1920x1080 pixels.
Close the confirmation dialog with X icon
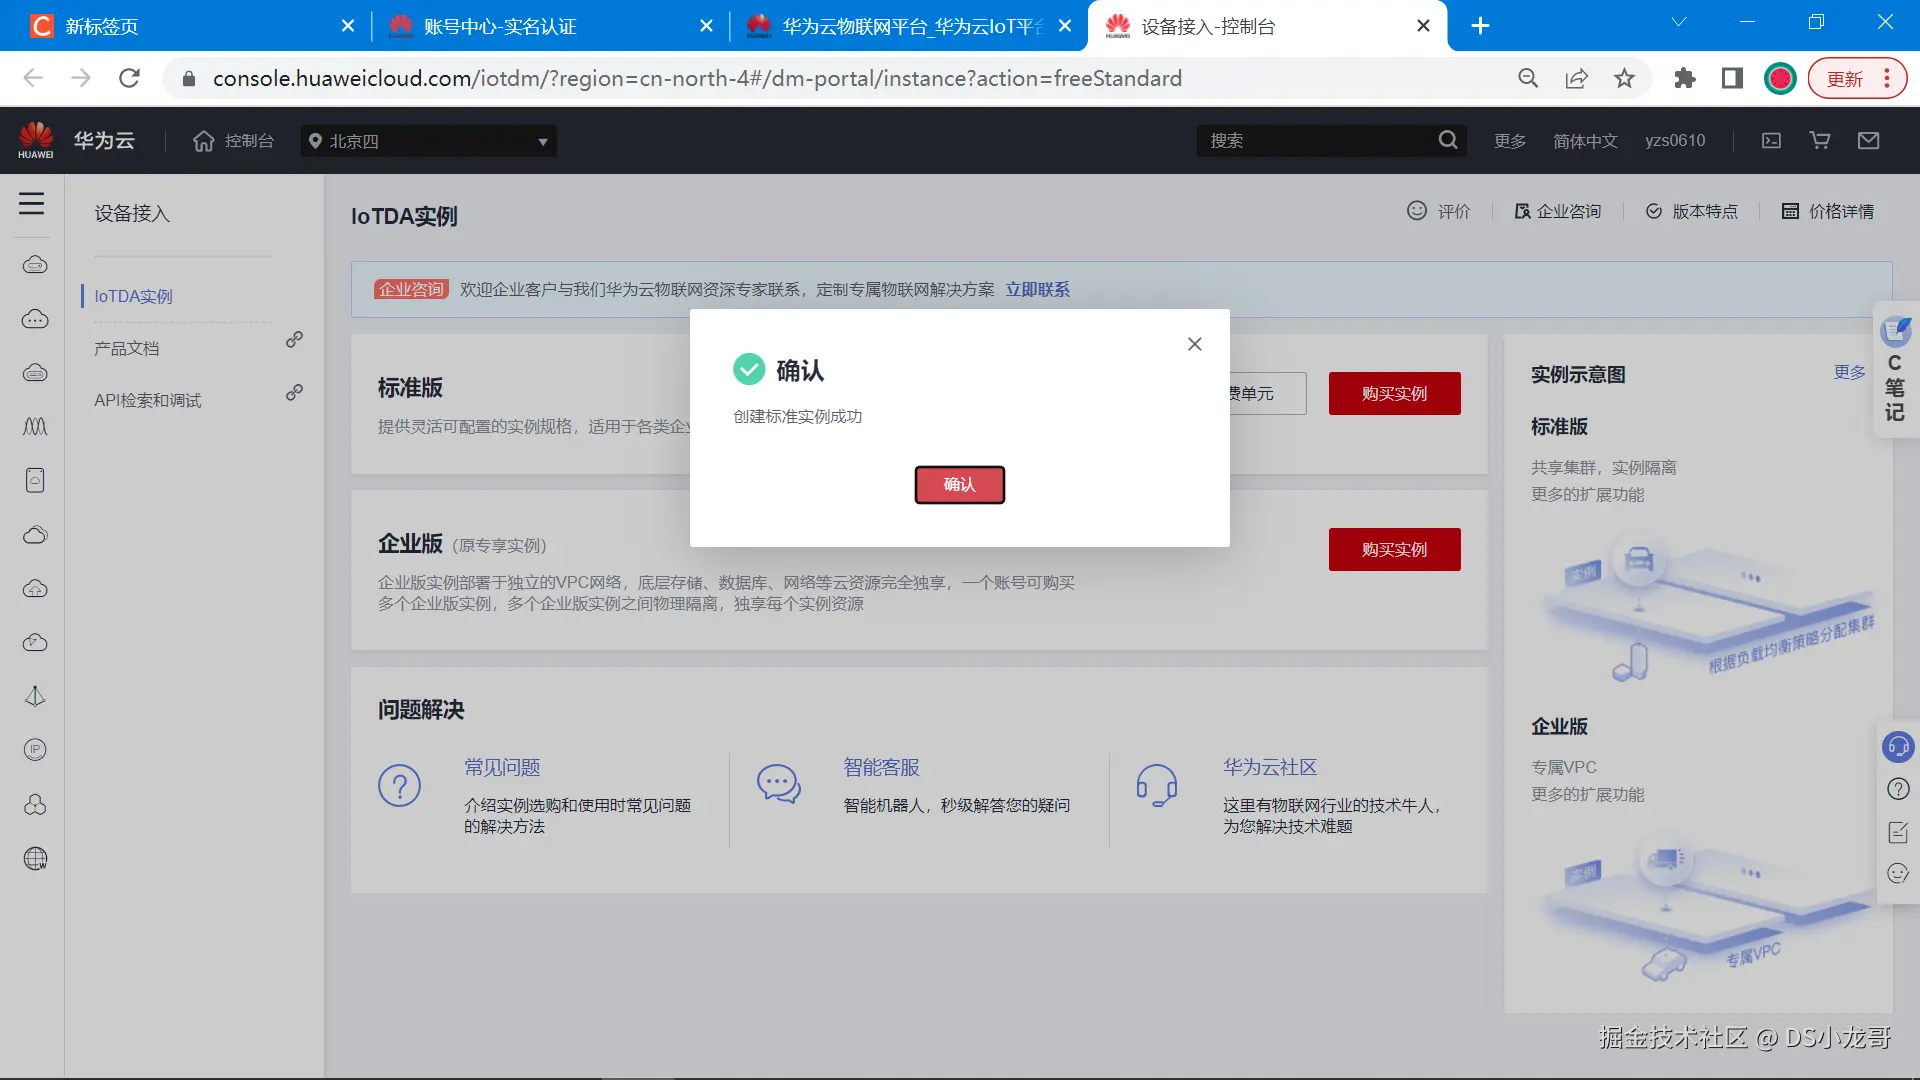tap(1194, 344)
